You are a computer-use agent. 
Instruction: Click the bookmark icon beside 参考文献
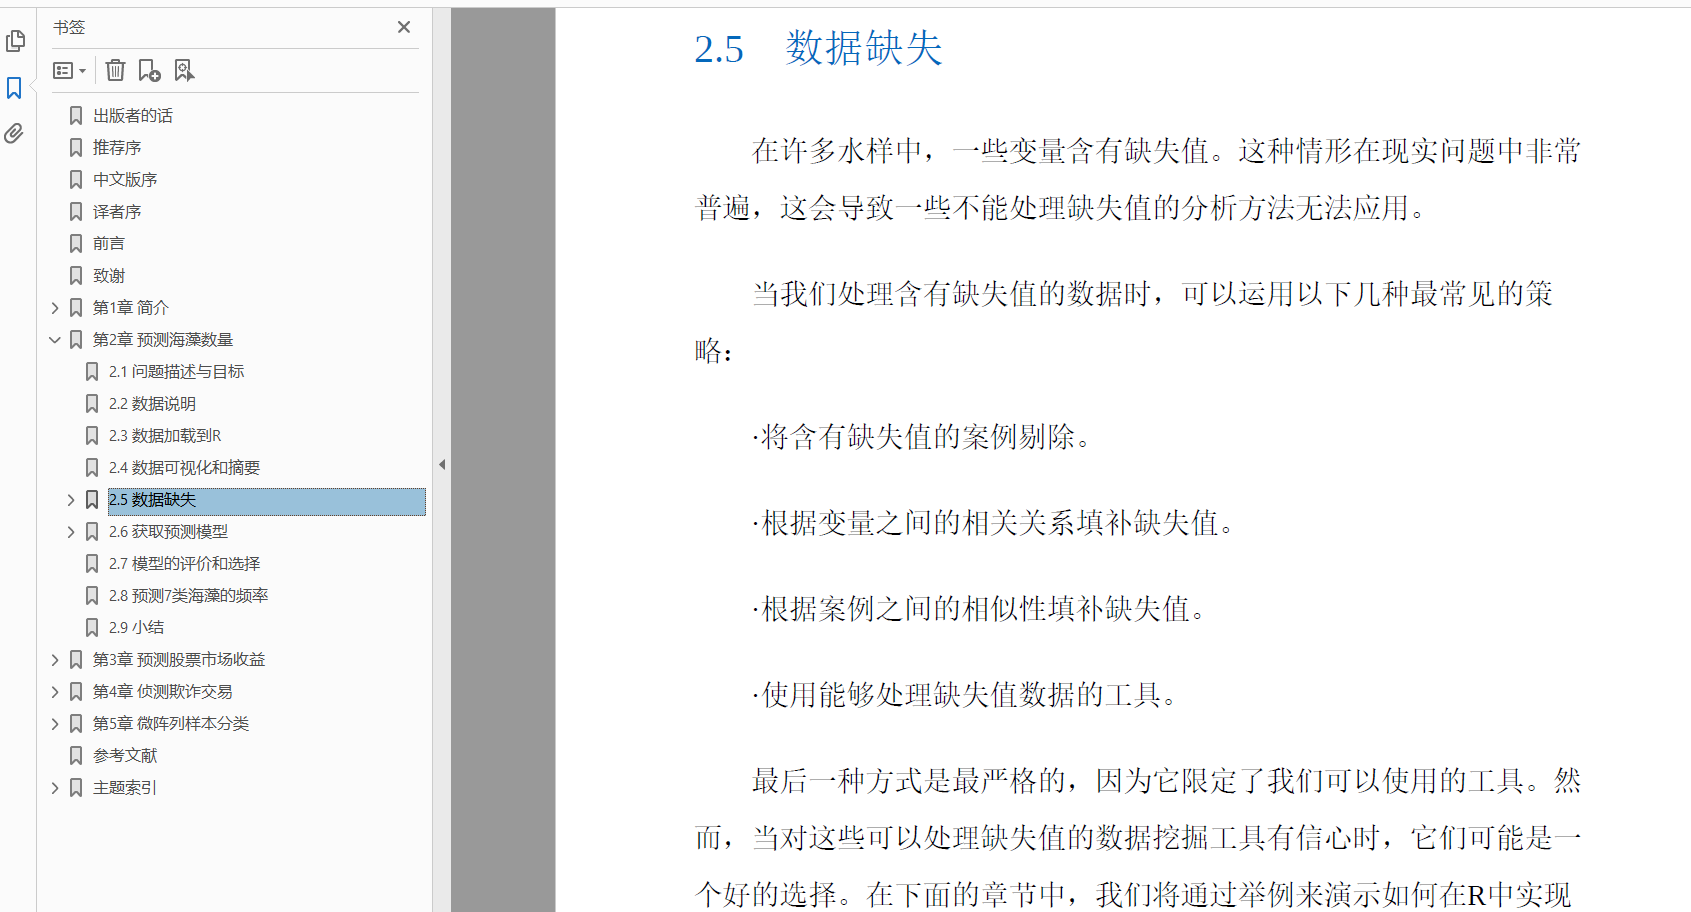point(77,755)
